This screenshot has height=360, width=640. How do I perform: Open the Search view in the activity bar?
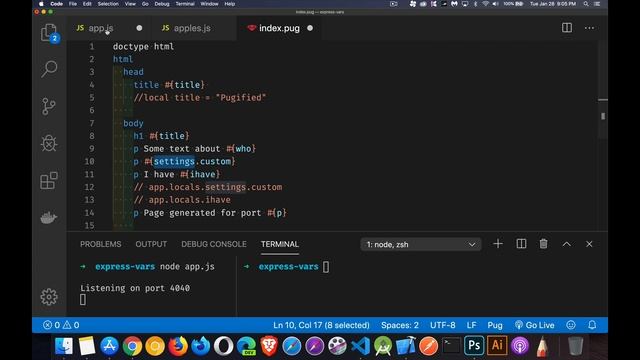pyautogui.click(x=49, y=69)
